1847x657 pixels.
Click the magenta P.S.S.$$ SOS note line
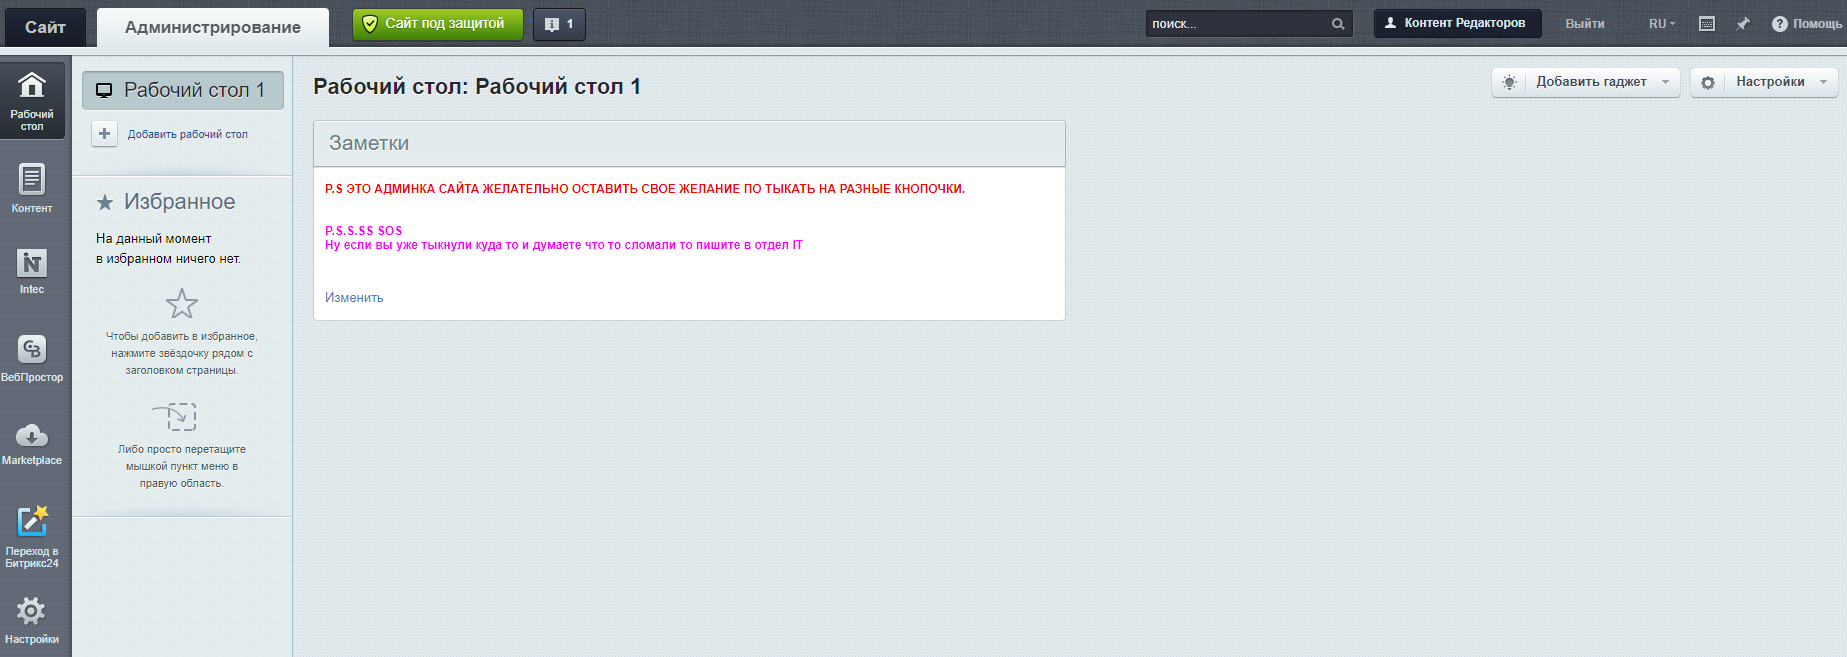click(364, 231)
